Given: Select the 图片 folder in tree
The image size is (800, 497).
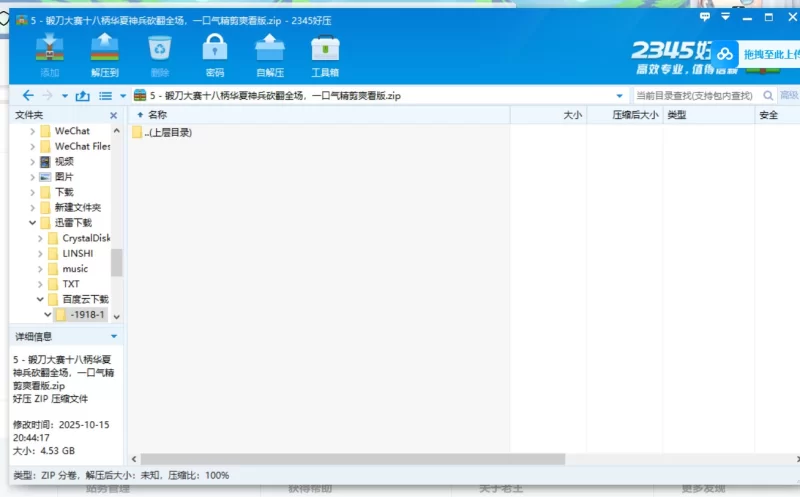Looking at the screenshot, I should pos(64,177).
